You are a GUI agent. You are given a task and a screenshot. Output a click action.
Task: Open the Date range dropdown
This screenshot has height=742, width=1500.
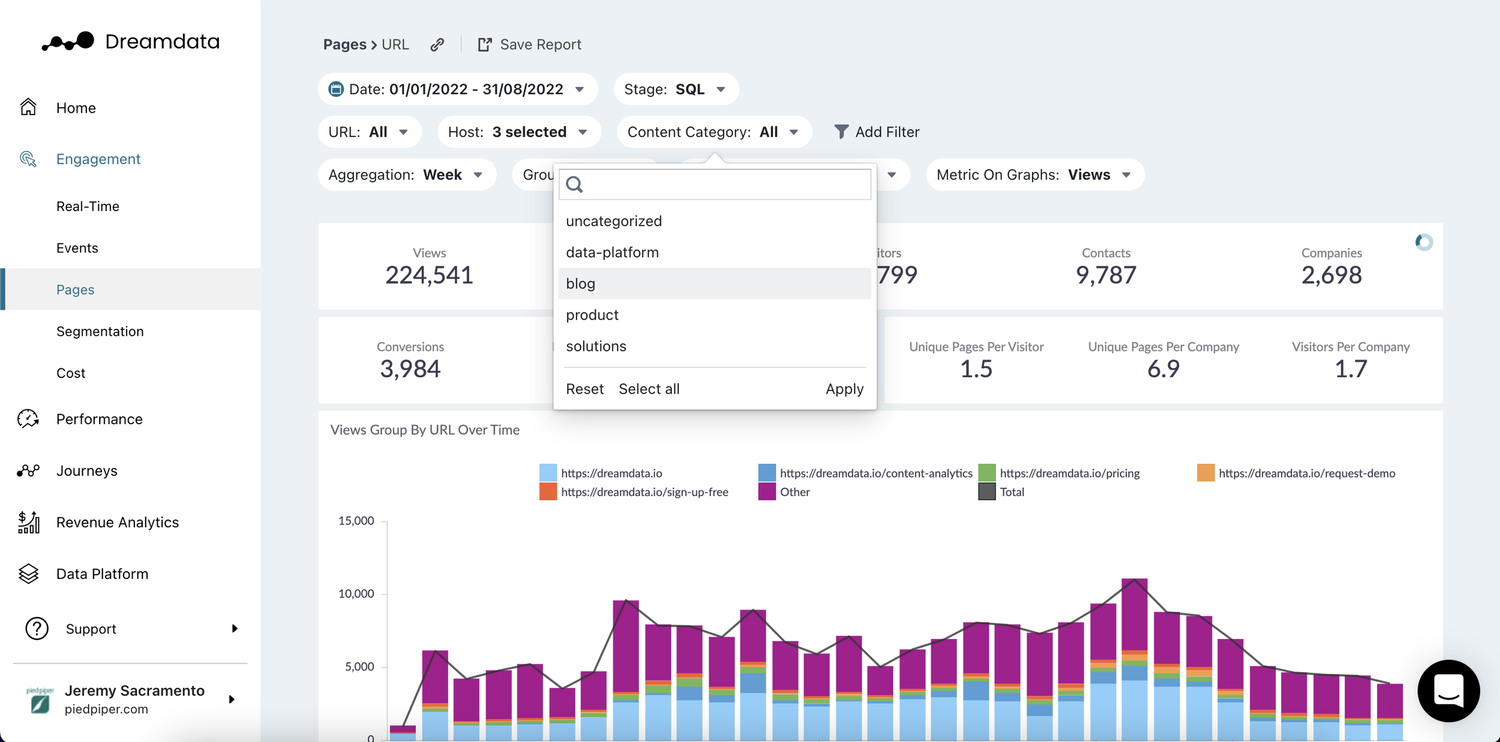[457, 88]
